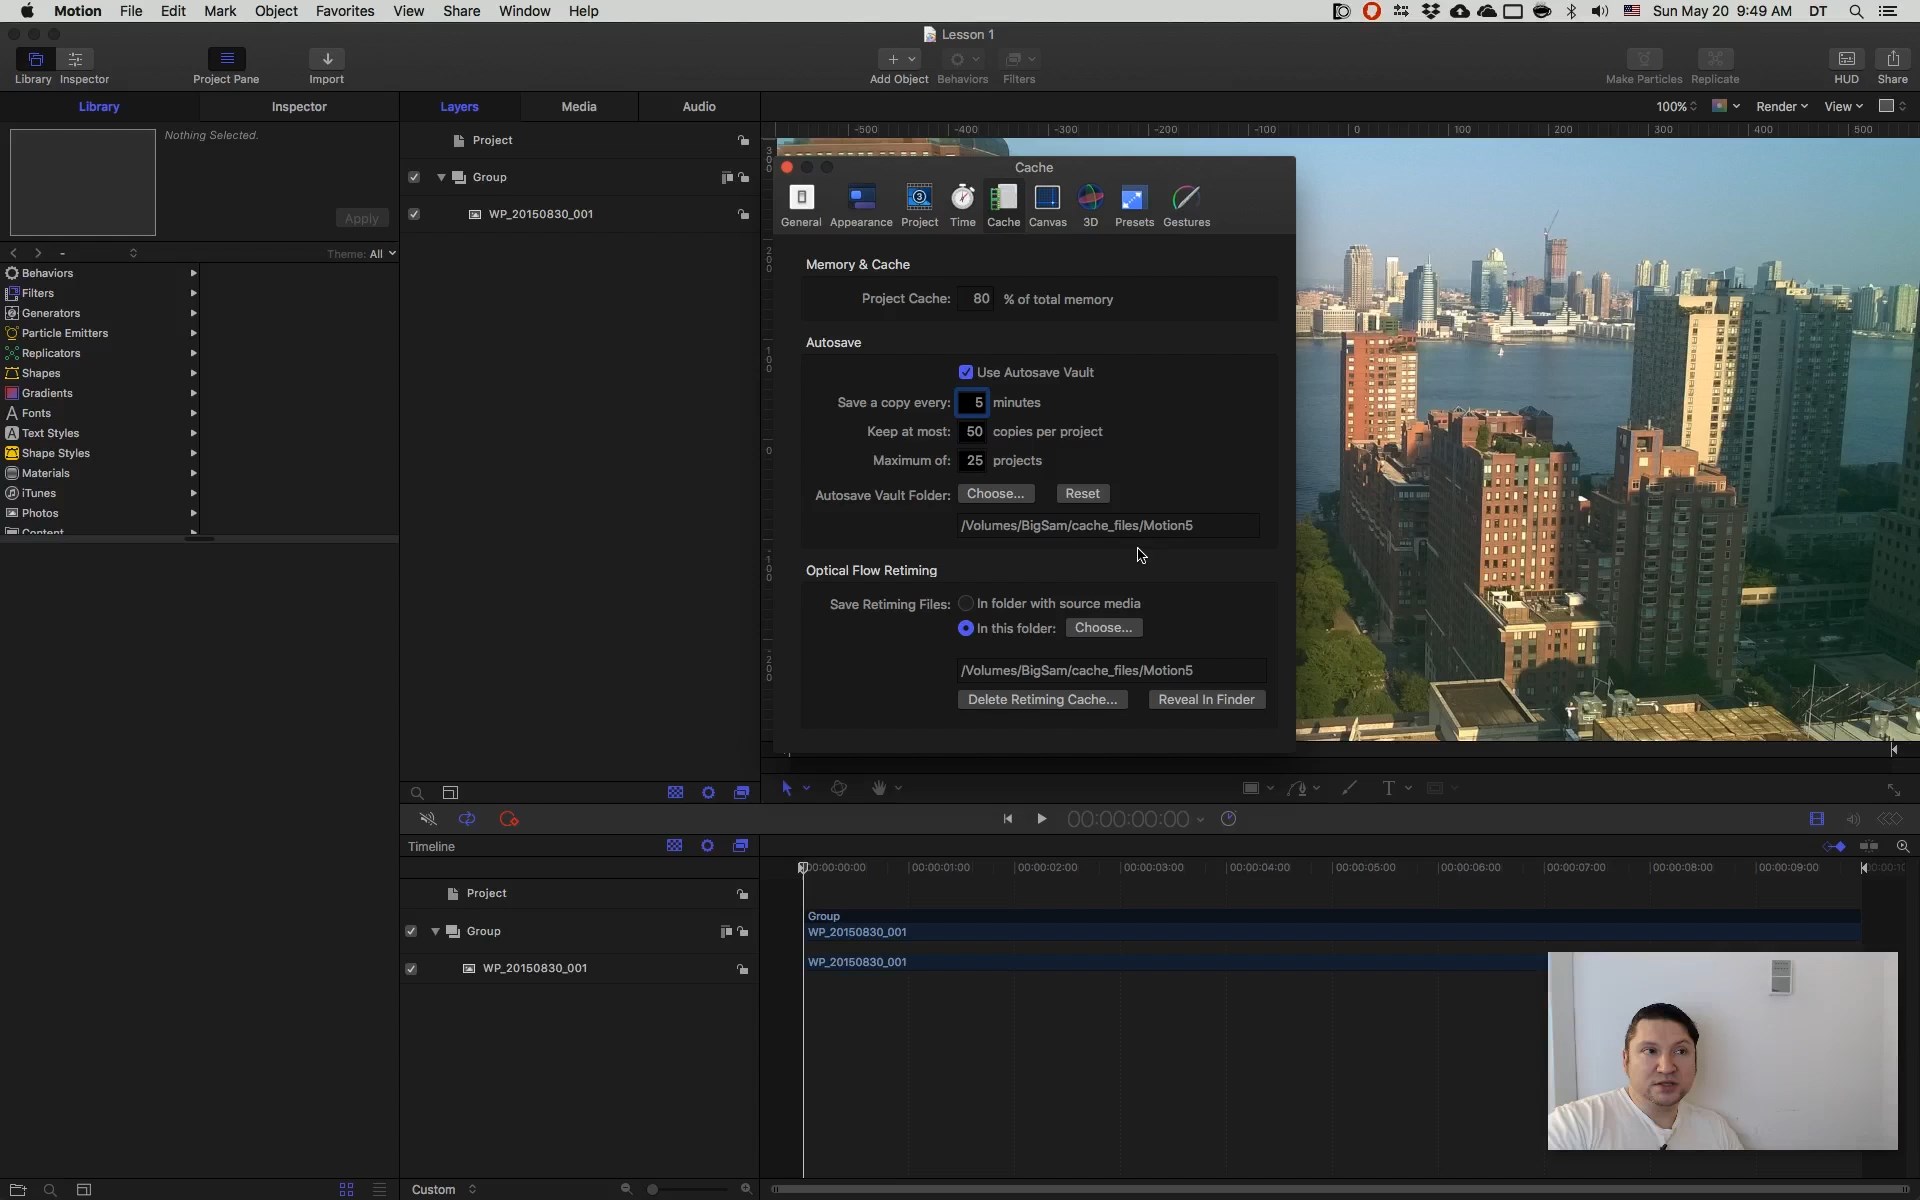
Task: Click the Project Cache percentage field
Action: [x=976, y=299]
